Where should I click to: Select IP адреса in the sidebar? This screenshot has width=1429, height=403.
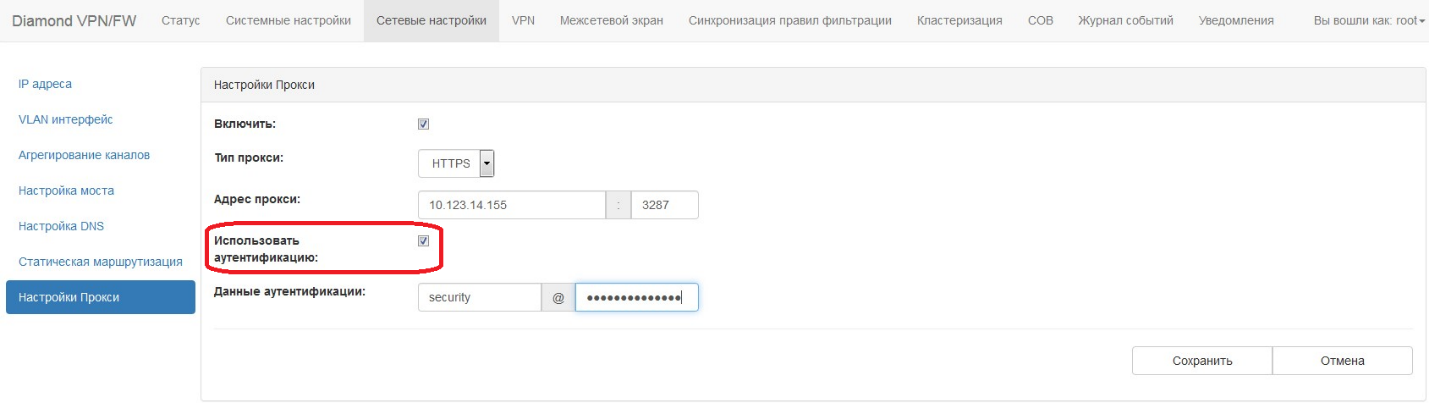tap(45, 84)
